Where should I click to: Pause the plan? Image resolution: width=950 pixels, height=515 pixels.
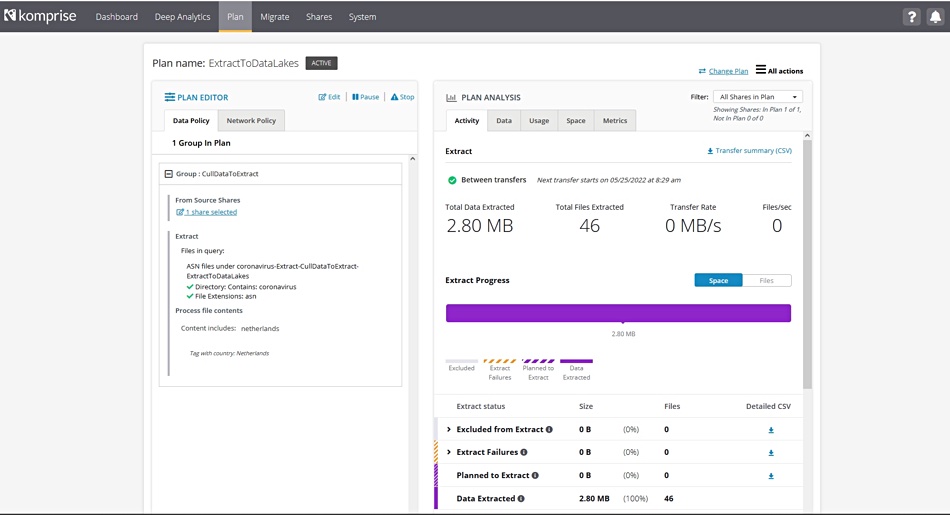[x=365, y=97]
